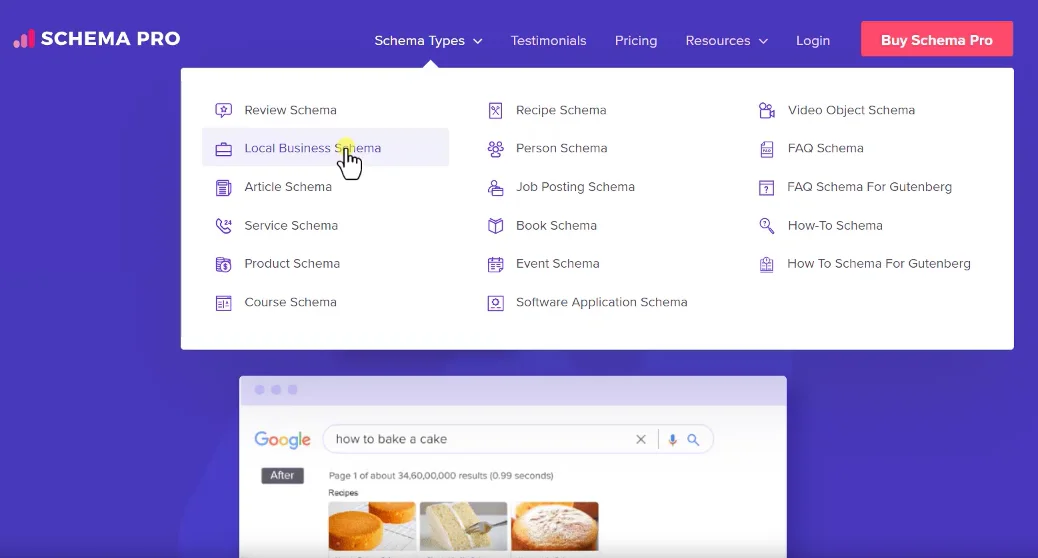1038x558 pixels.
Task: Click the Service Schema phone icon
Action: [224, 226]
